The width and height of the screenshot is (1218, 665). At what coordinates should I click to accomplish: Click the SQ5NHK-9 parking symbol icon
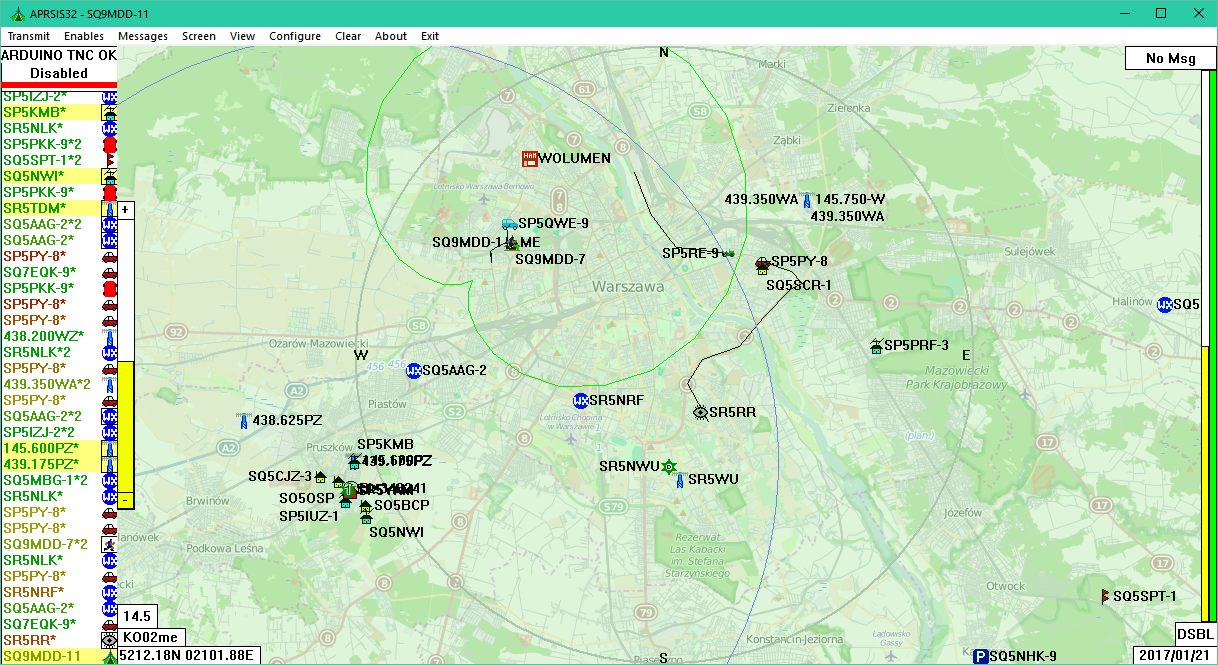981,656
